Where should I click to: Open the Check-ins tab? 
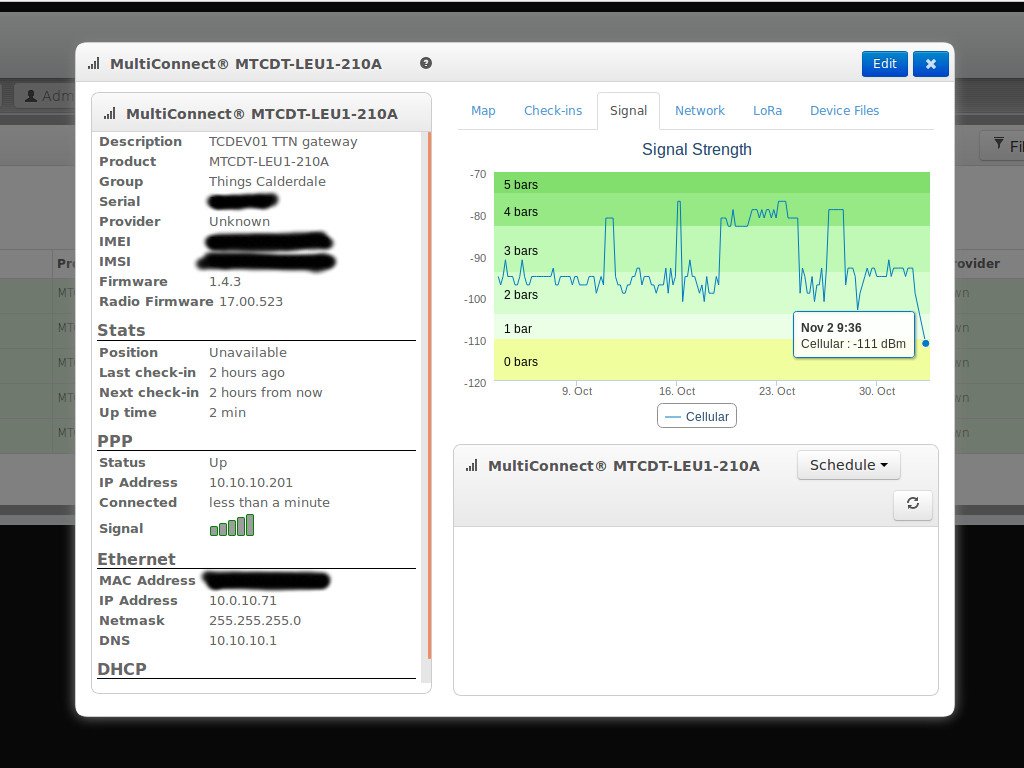552,110
